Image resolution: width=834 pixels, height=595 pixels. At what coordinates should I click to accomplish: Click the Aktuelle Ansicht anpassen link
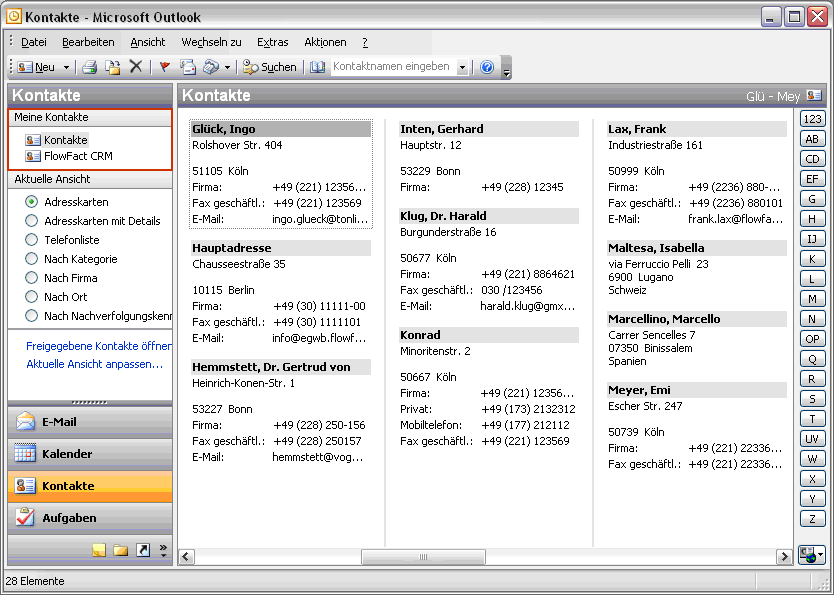click(x=95, y=364)
